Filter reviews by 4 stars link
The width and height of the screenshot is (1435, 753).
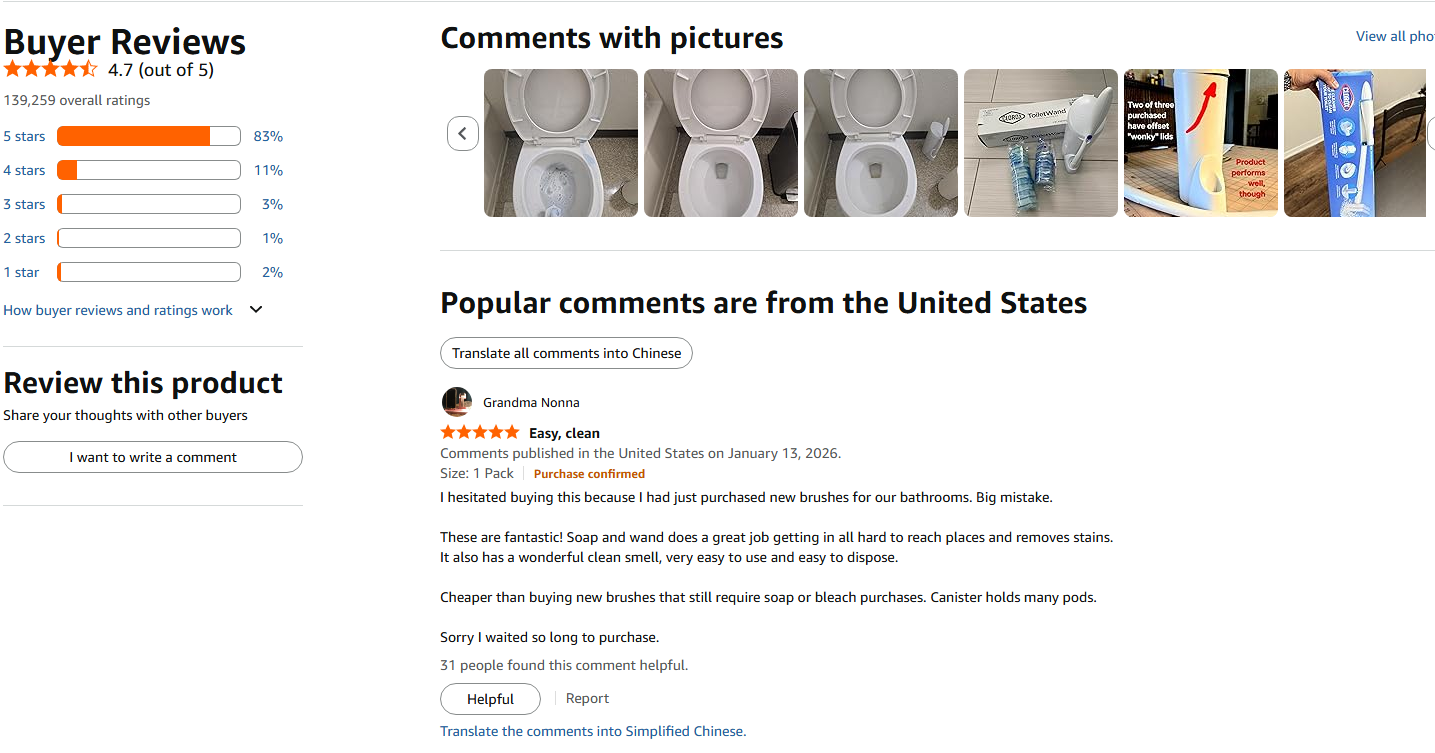[24, 170]
